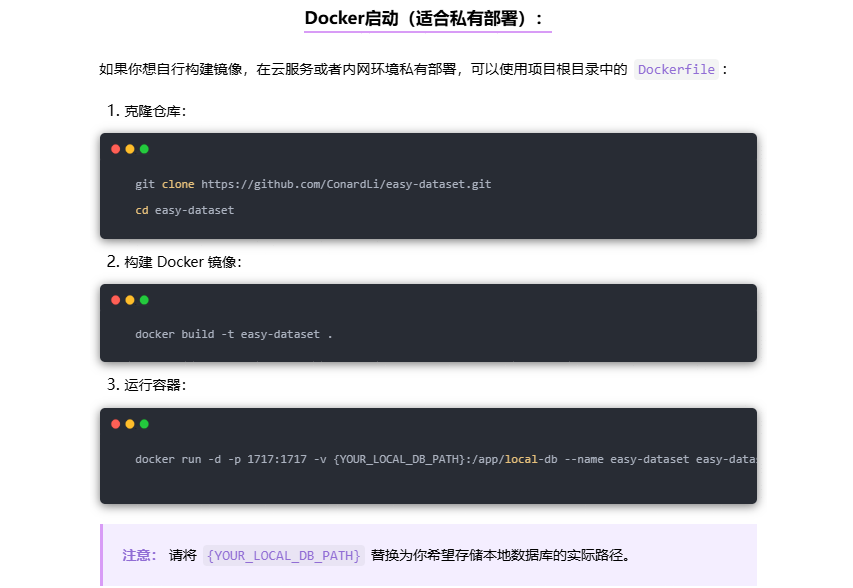Viewport: 853px width, 588px height.
Task: Click the green dot in the docker build code block
Action: click(x=144, y=300)
